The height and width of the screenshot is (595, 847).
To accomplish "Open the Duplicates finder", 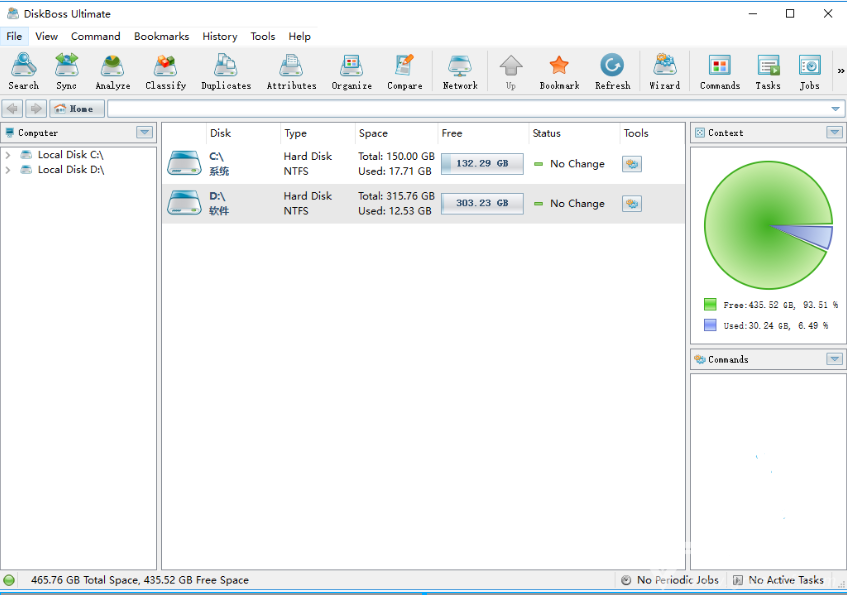I will point(226,71).
